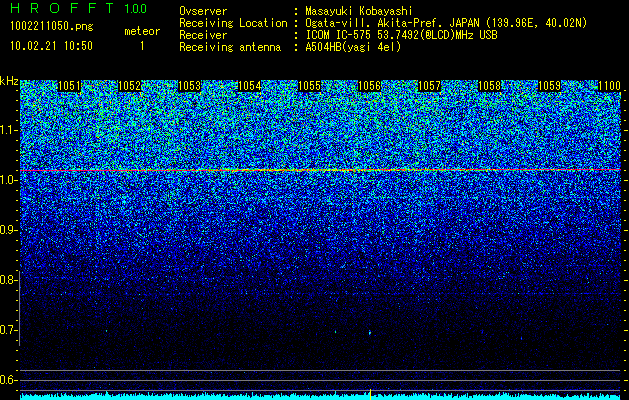
Task: Click the 1052 time marker
Action: pyautogui.click(x=130, y=86)
